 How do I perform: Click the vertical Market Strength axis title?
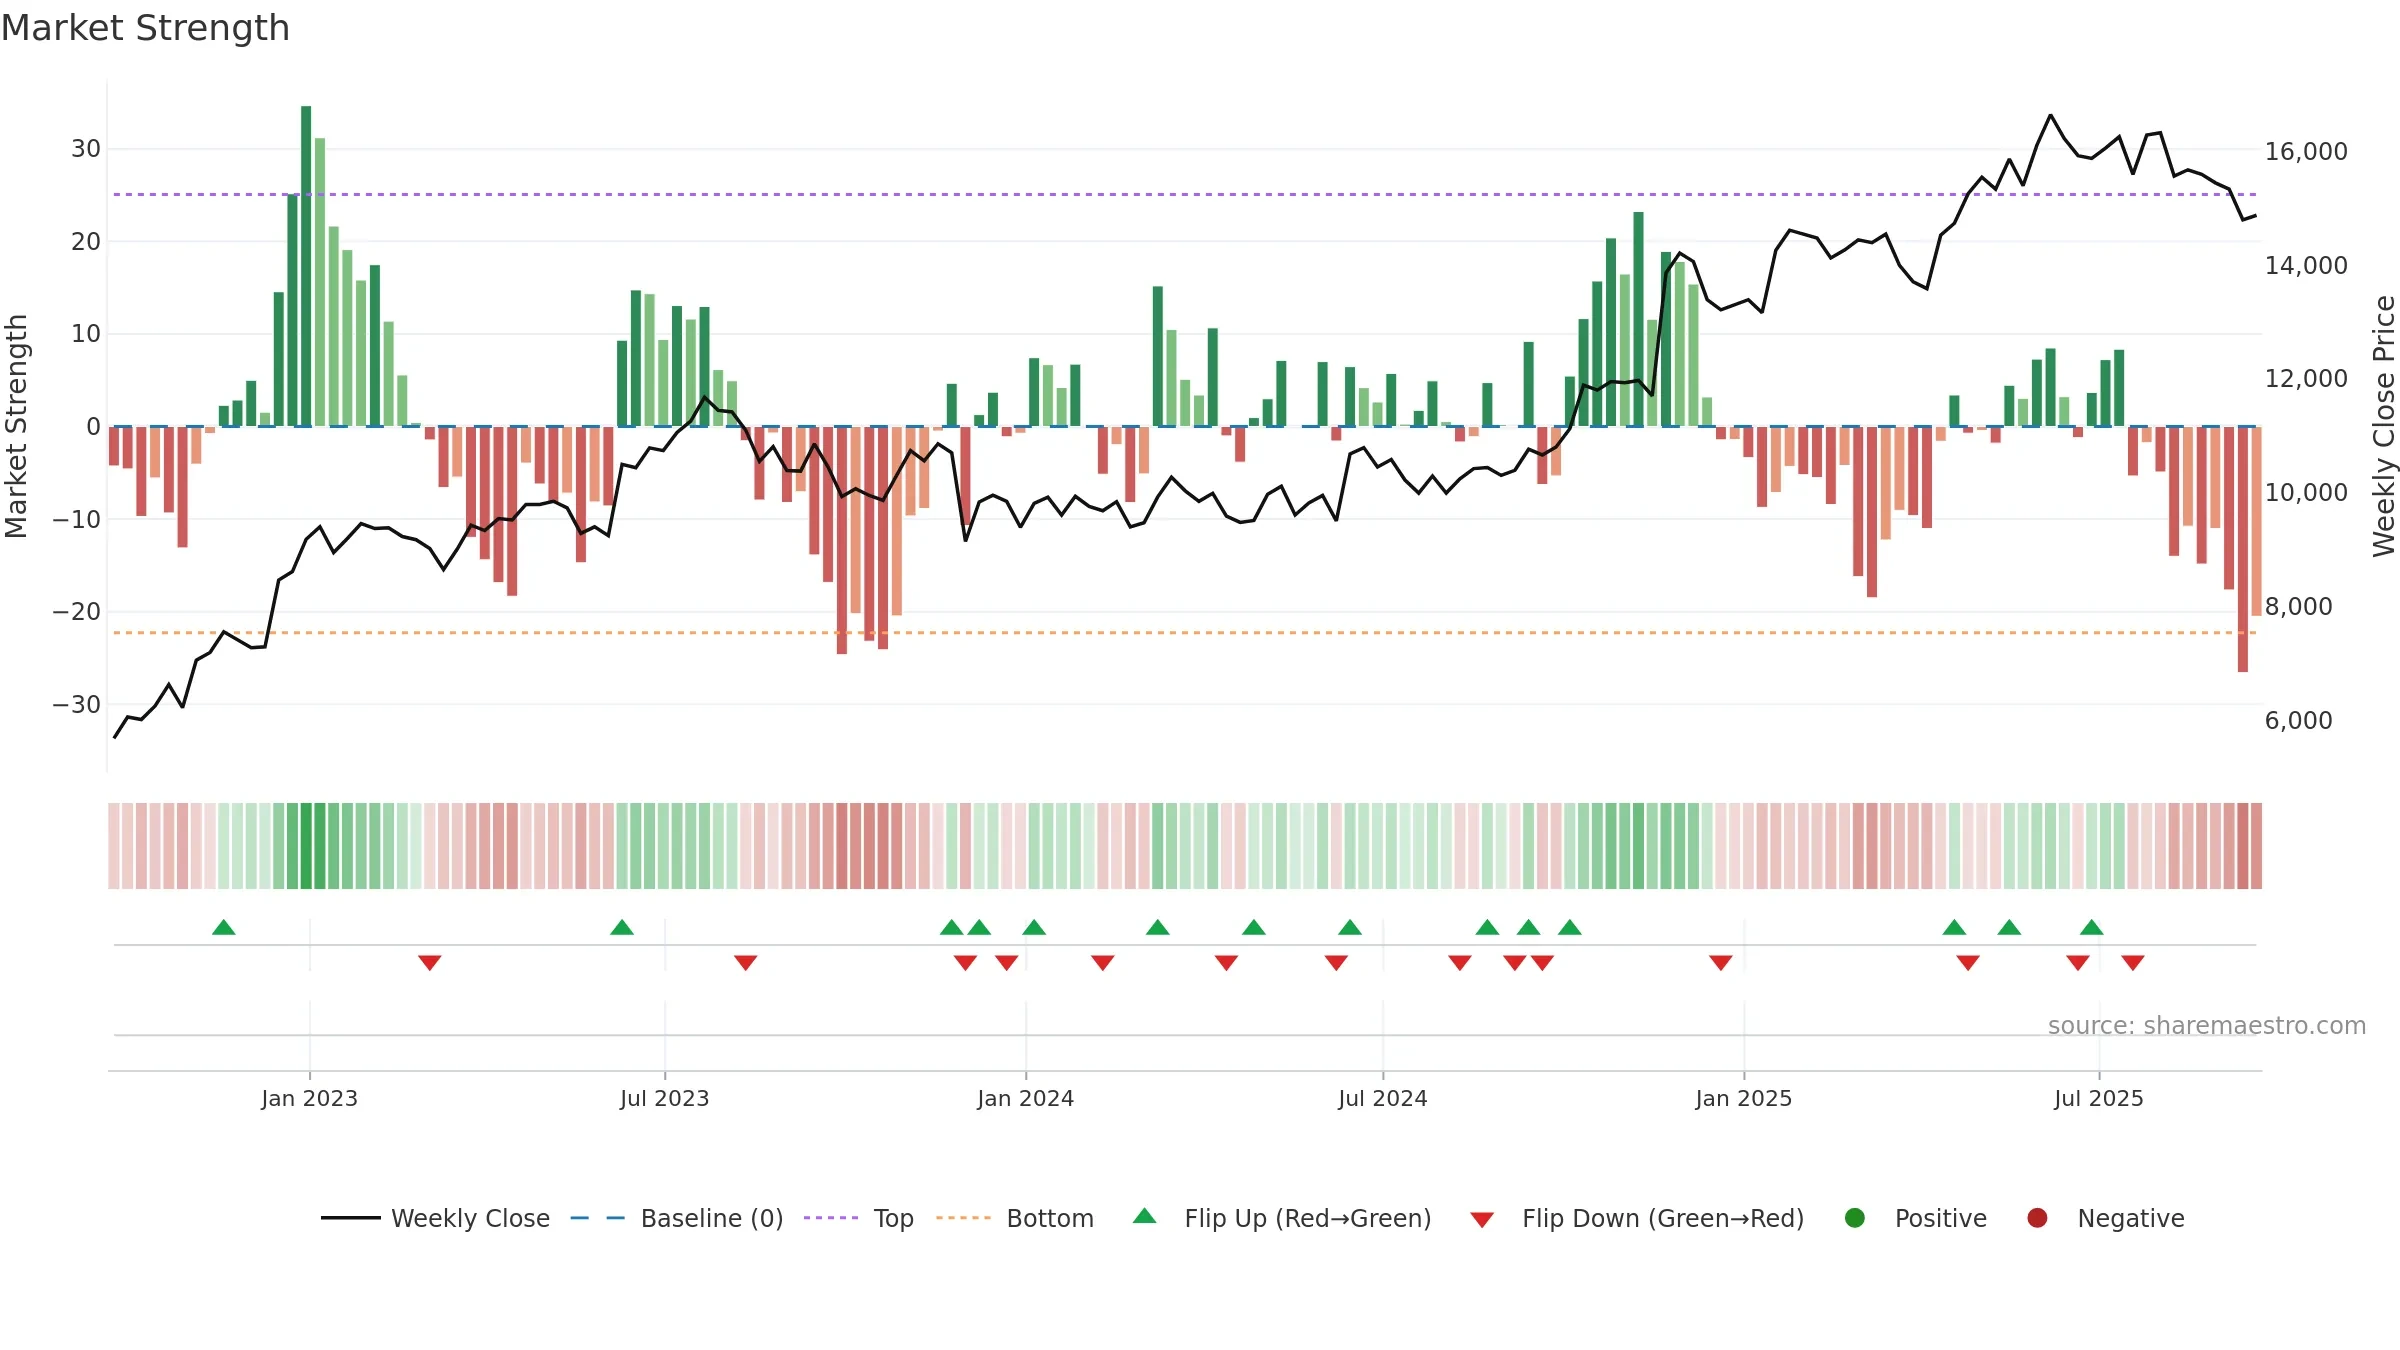pos(16,426)
